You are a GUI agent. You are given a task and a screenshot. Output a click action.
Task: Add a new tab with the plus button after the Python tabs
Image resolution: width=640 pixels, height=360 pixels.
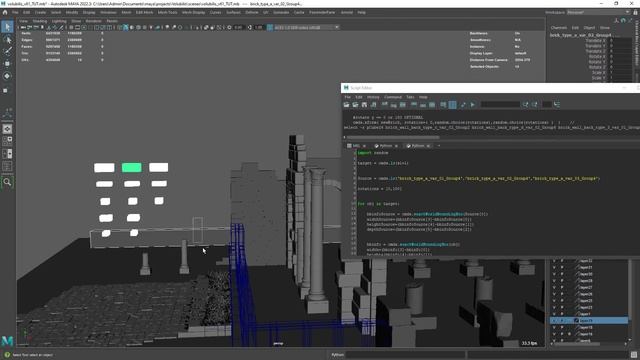click(439, 146)
